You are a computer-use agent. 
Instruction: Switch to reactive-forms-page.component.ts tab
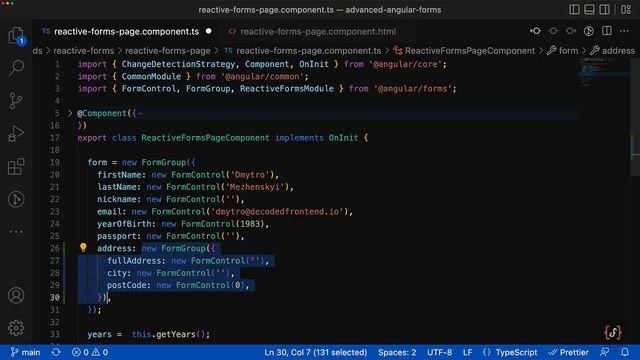(x=126, y=31)
